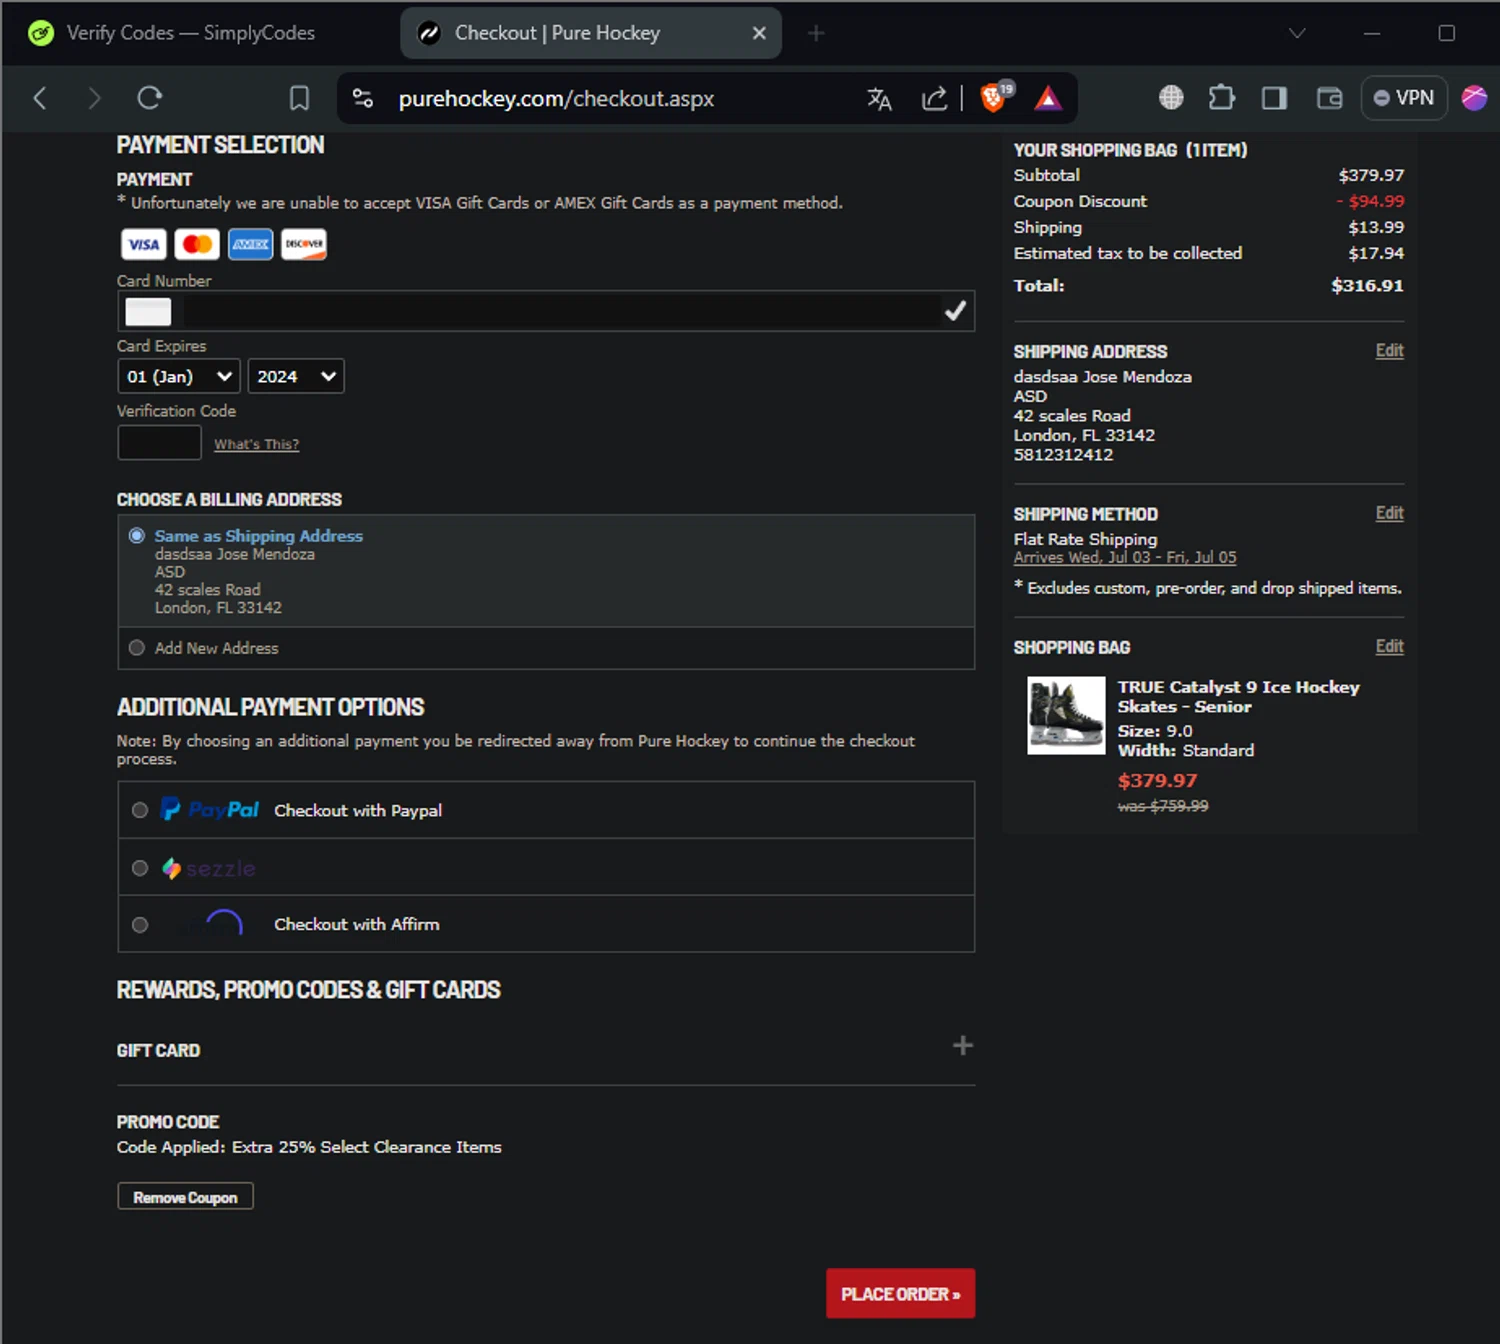Click the order Total amount $316.91
Image resolution: width=1500 pixels, height=1344 pixels.
[1367, 286]
